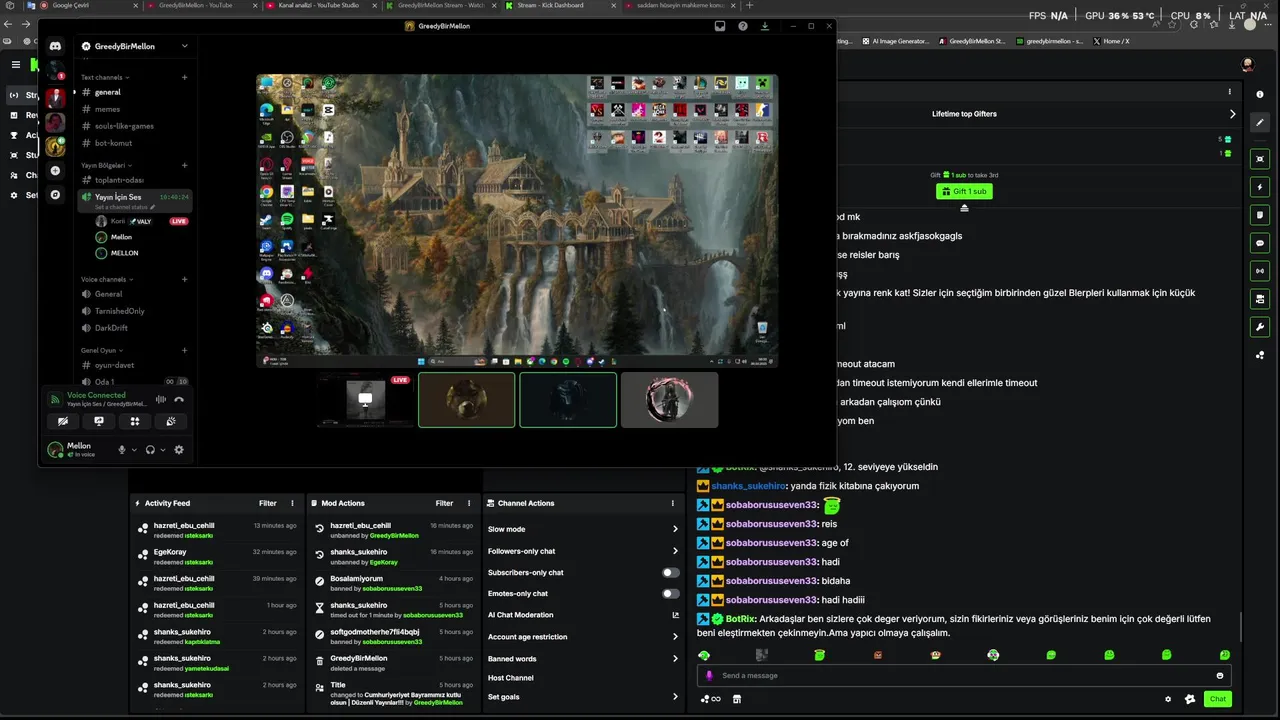Open AI Image Generator bookmark
1280x720 pixels.
coord(896,41)
